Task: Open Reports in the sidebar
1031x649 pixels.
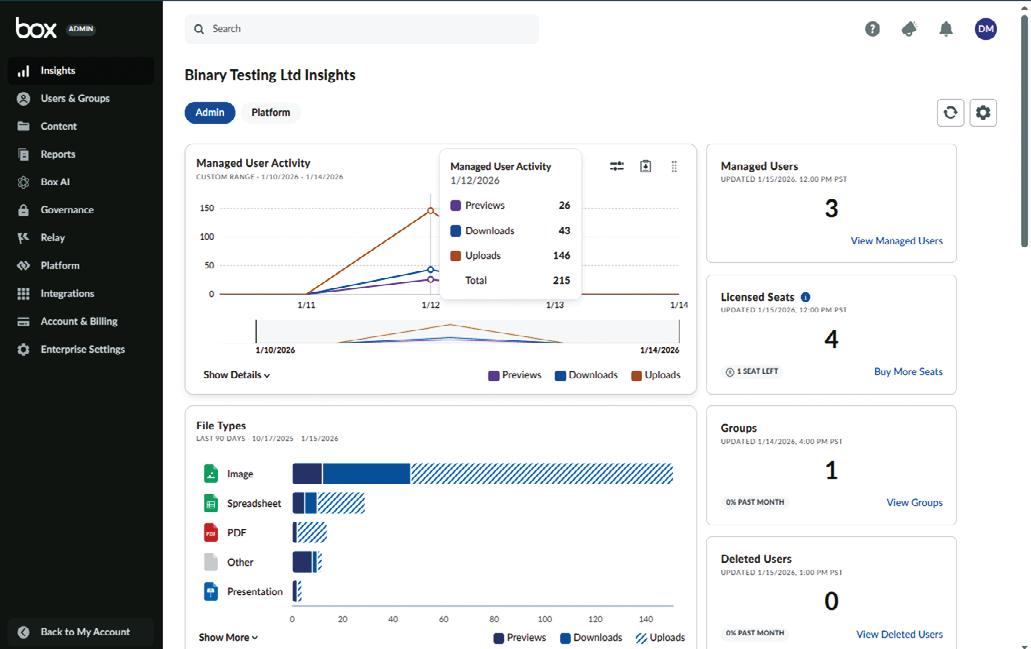Action: [80, 154]
